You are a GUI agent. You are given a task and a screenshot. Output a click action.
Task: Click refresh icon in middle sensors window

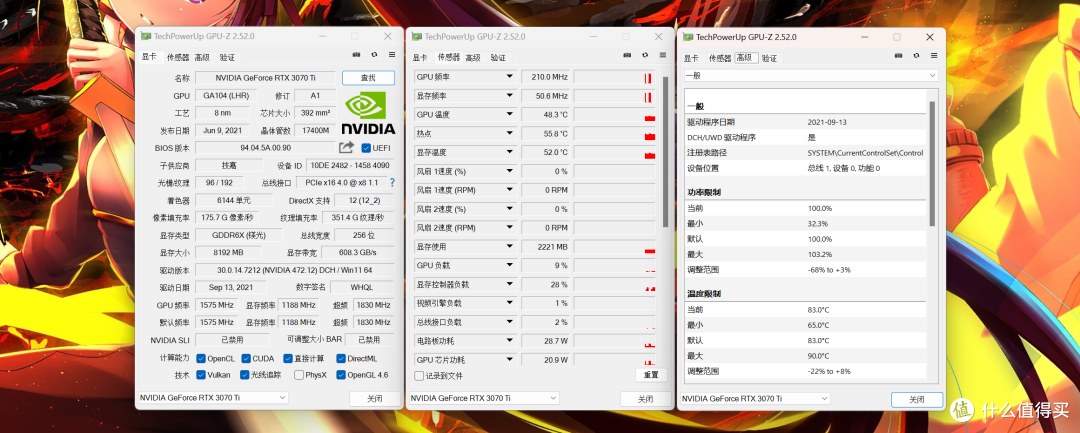(645, 55)
